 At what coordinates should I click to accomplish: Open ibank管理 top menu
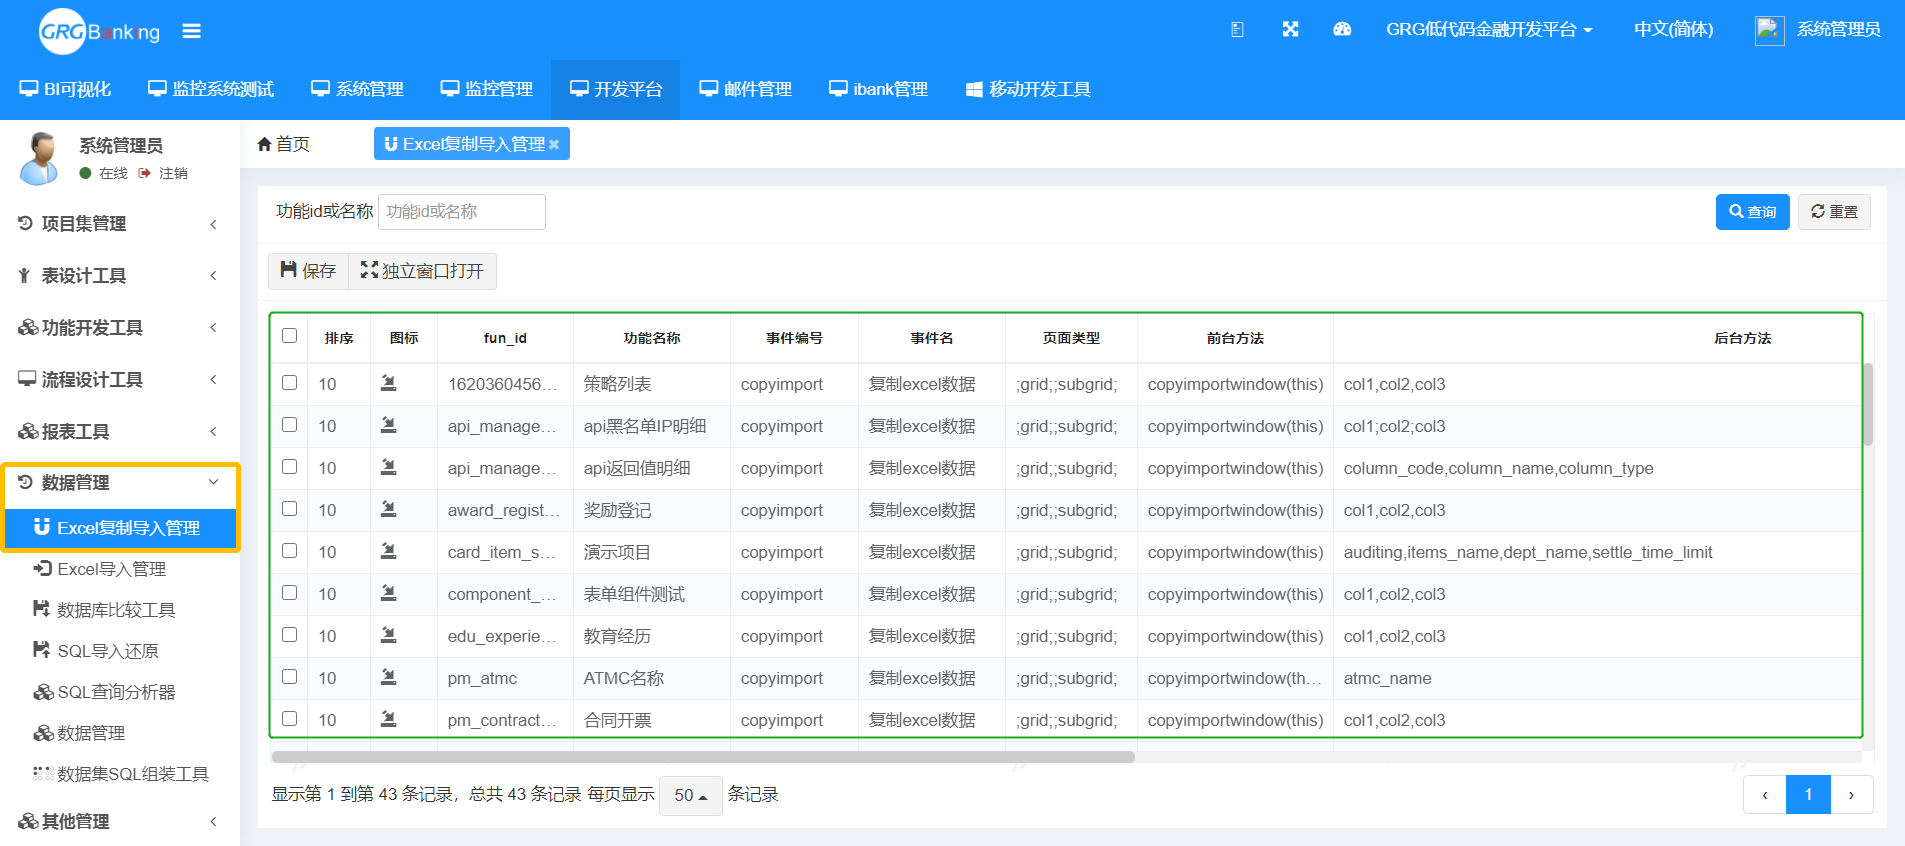879,90
